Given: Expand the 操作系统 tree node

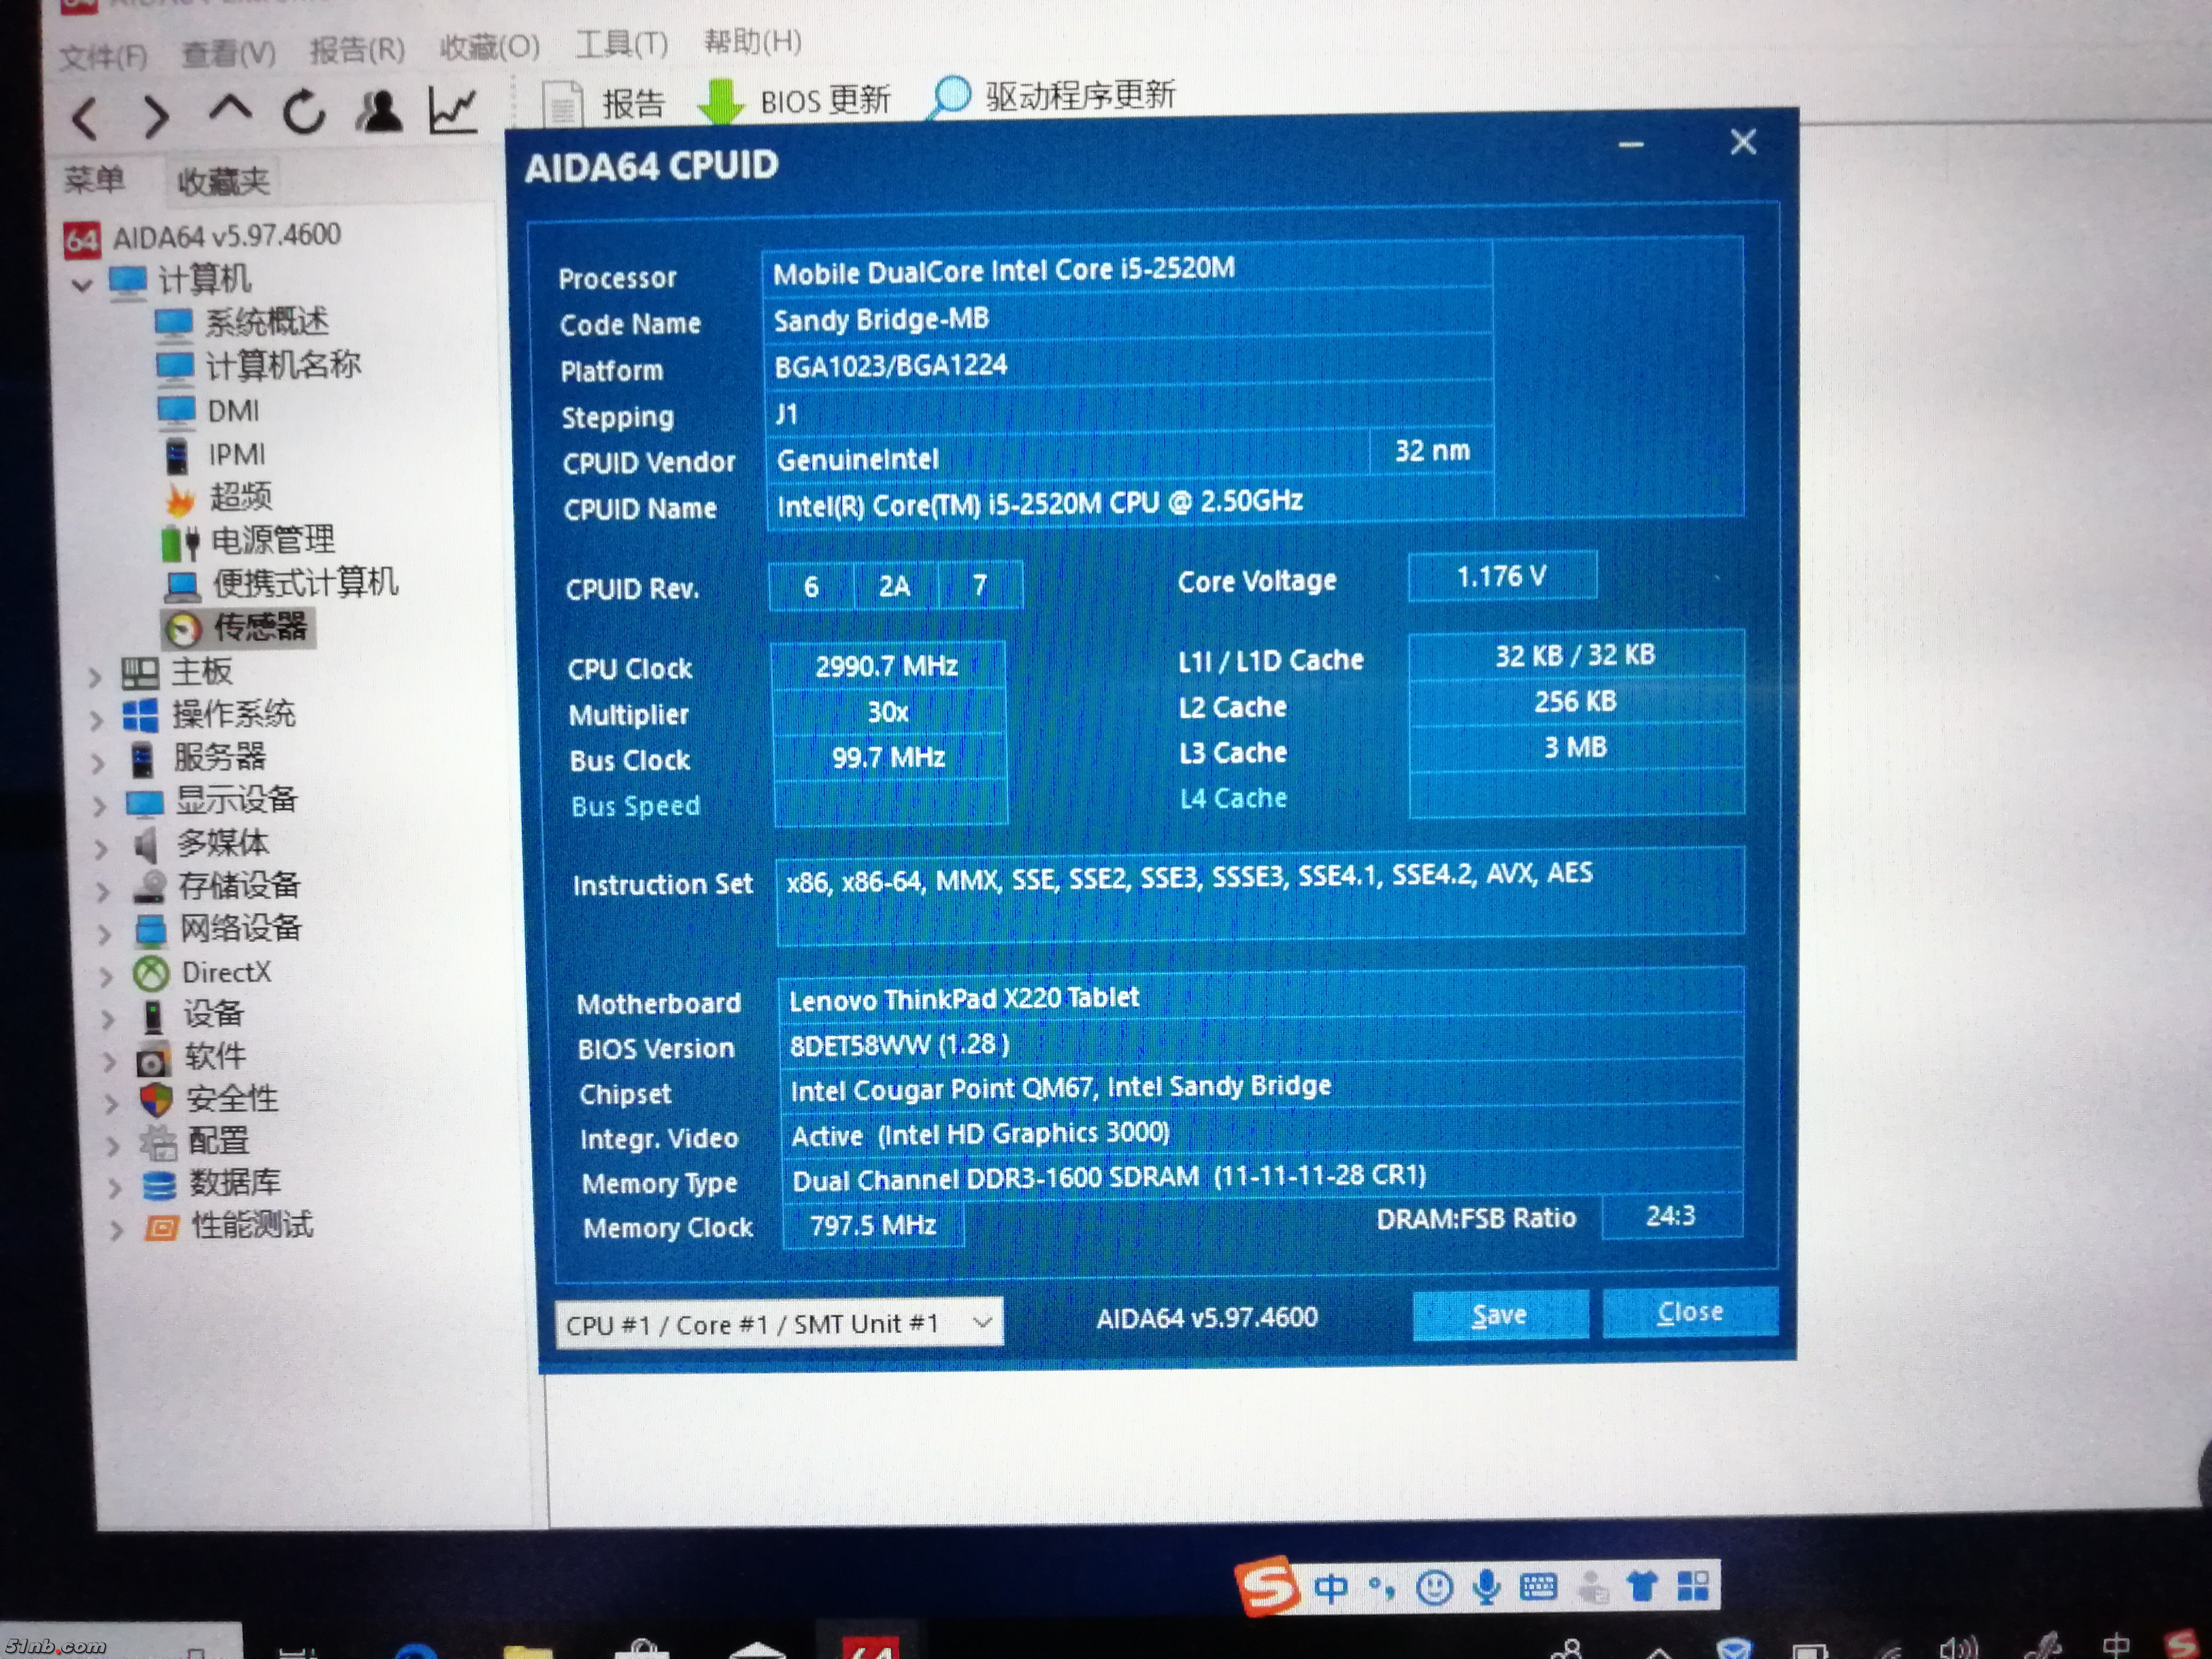Looking at the screenshot, I should (x=97, y=720).
